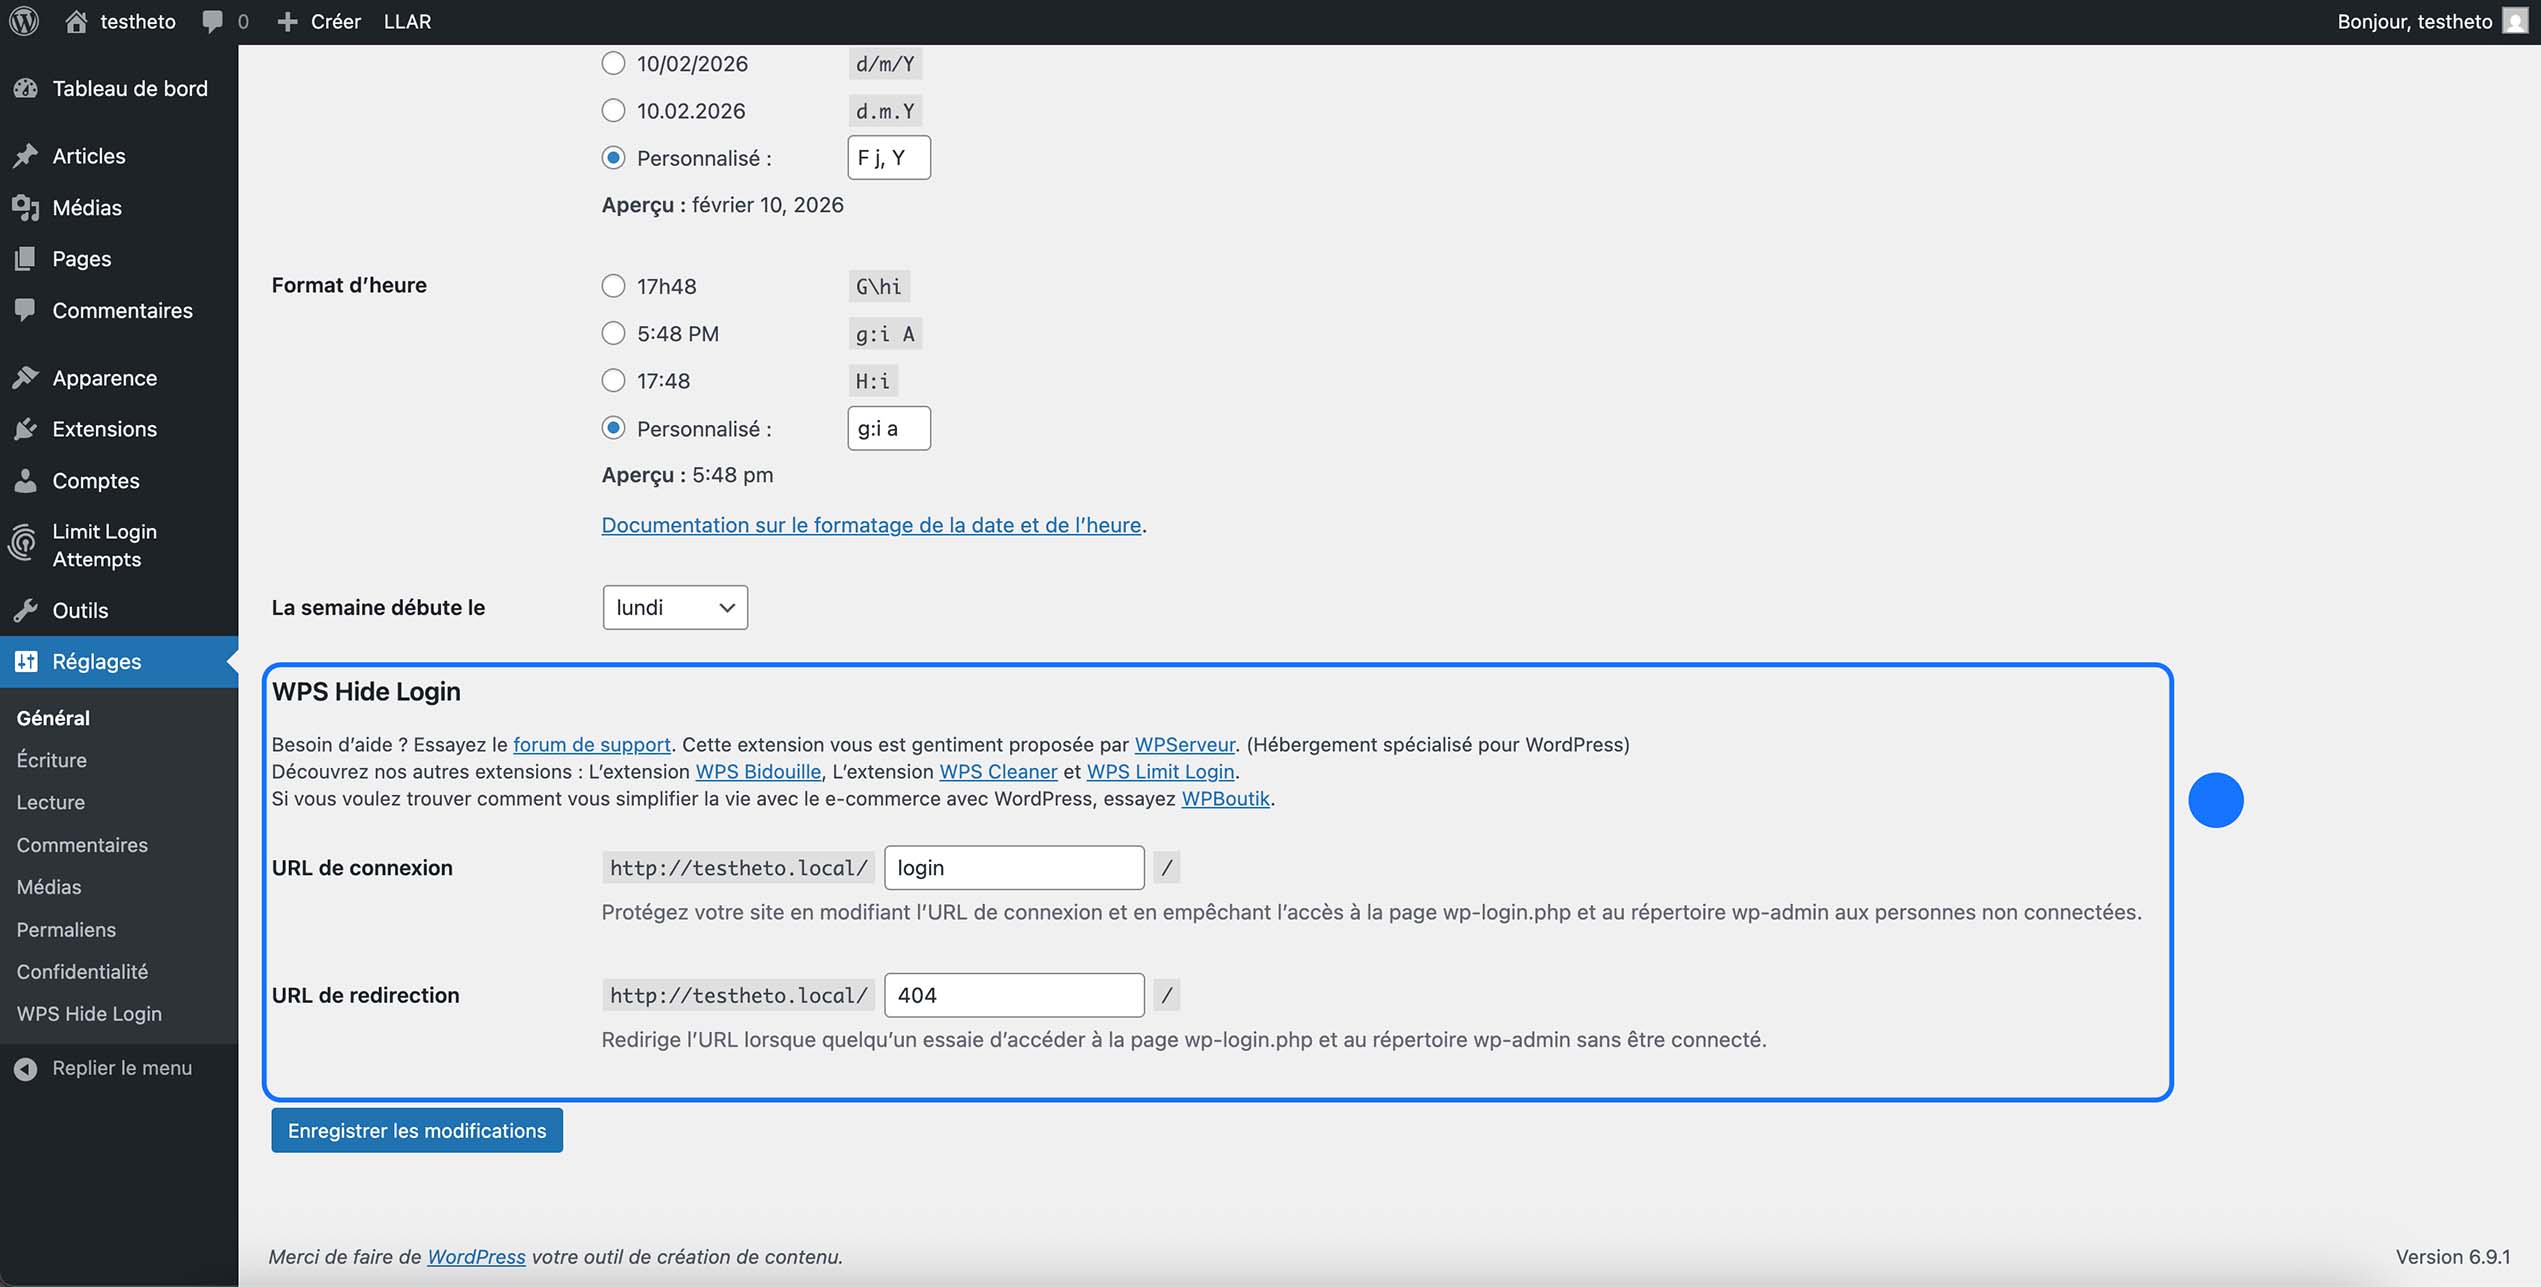Click the Extensions plugin icon
The image size is (2541, 1287).
(26, 428)
